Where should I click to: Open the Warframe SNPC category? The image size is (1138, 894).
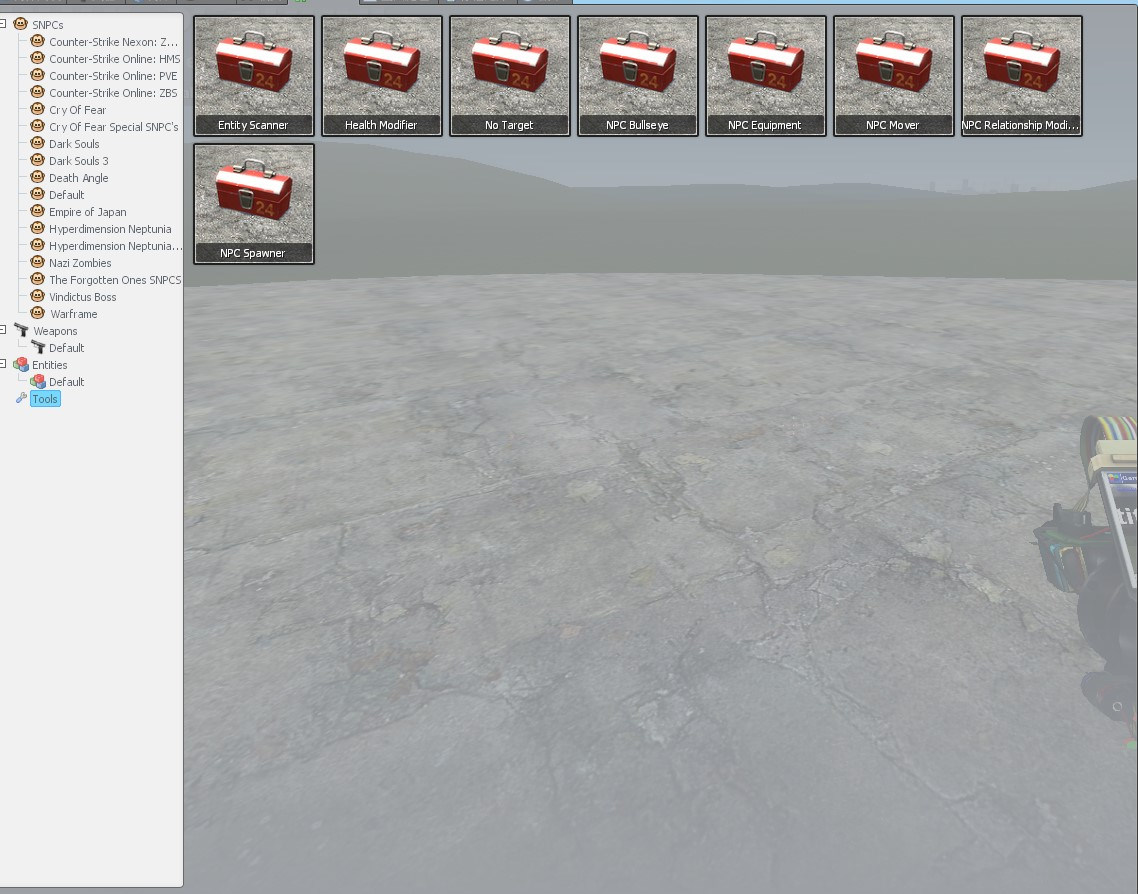pyautogui.click(x=73, y=314)
